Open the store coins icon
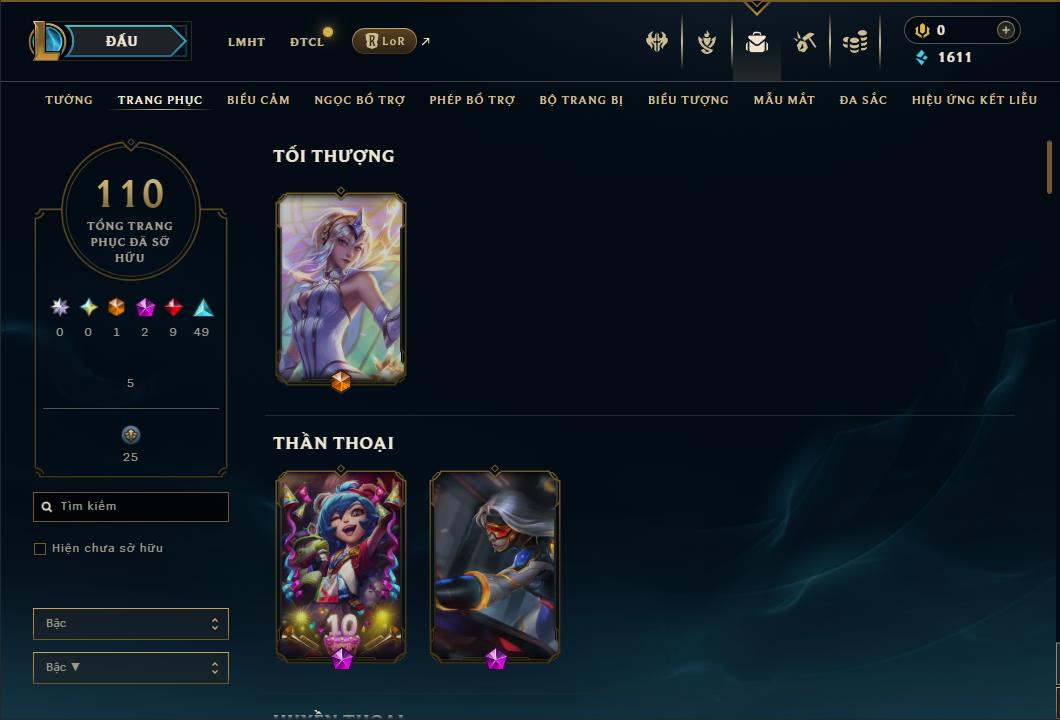The height and width of the screenshot is (720, 1060). pyautogui.click(x=855, y=42)
